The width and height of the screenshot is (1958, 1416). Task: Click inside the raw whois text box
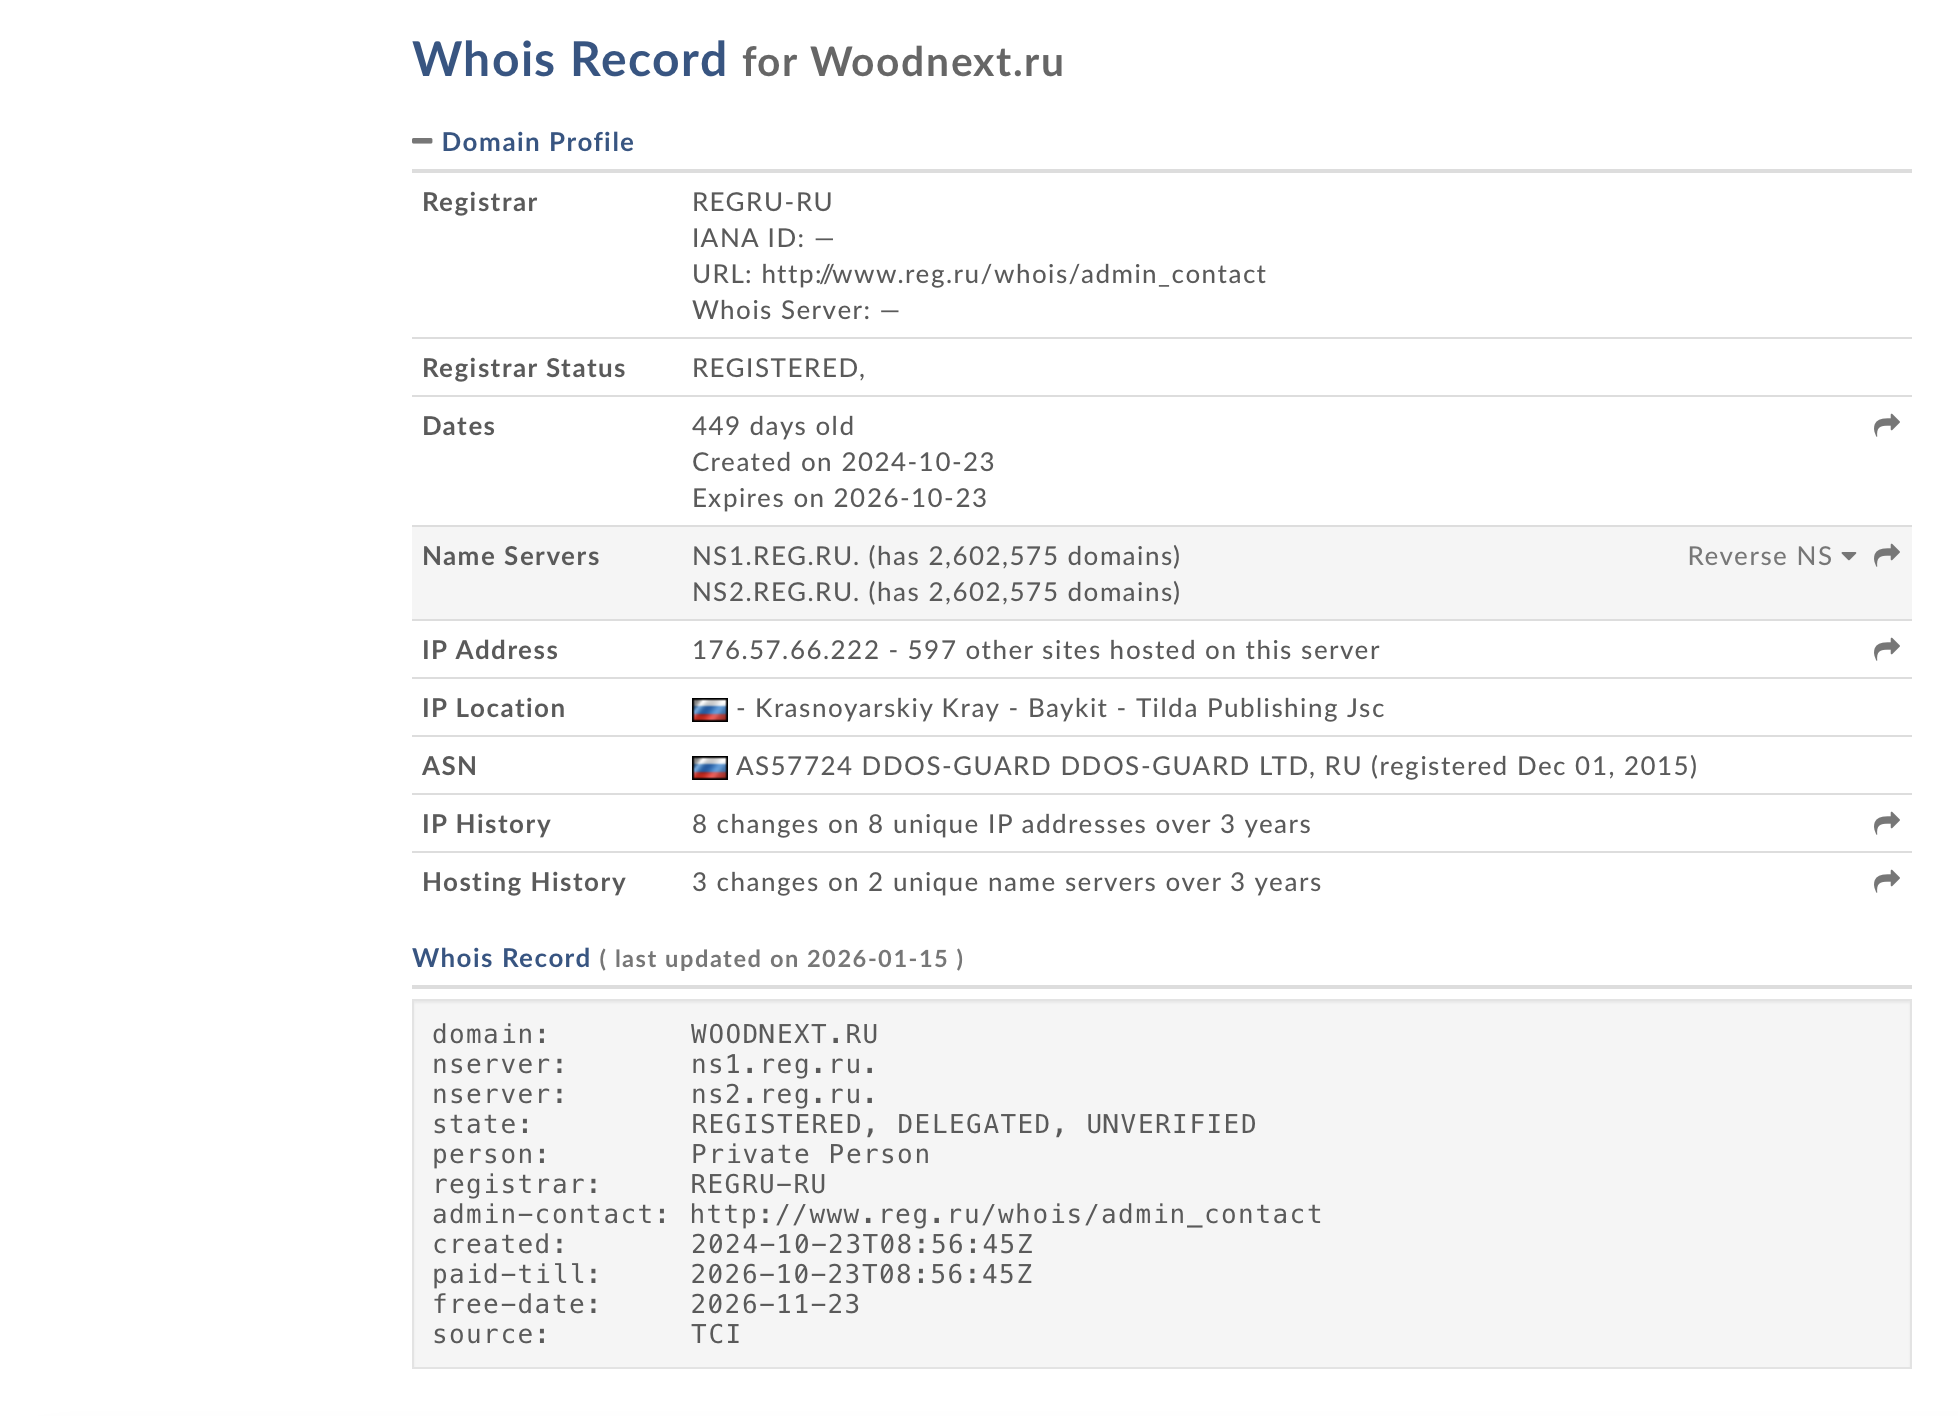(x=1160, y=1184)
